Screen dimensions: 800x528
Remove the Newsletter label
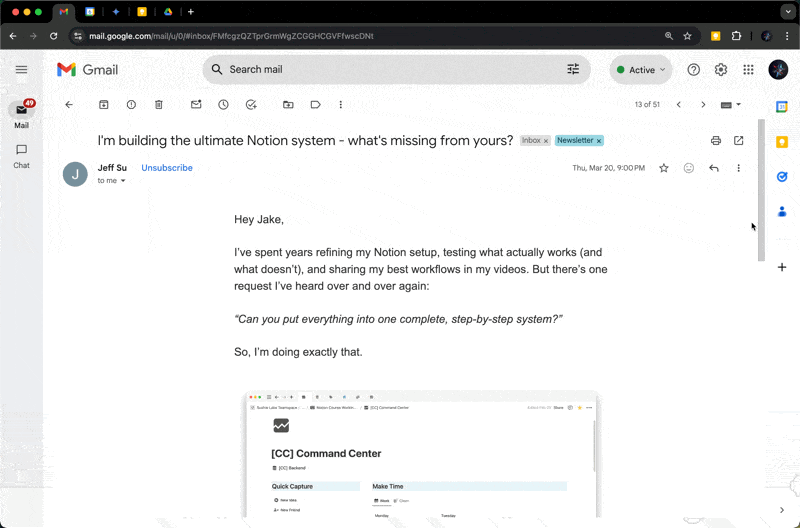click(599, 141)
